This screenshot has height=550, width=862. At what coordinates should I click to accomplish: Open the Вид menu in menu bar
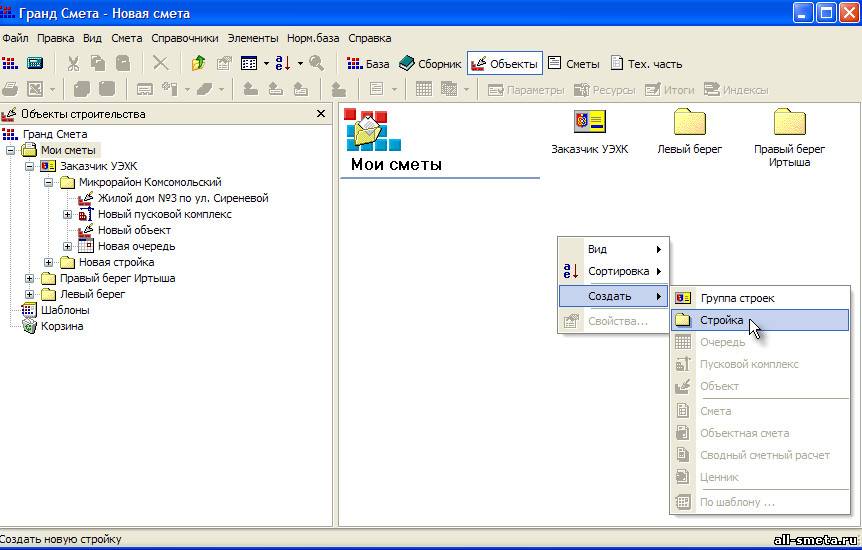tap(92, 38)
